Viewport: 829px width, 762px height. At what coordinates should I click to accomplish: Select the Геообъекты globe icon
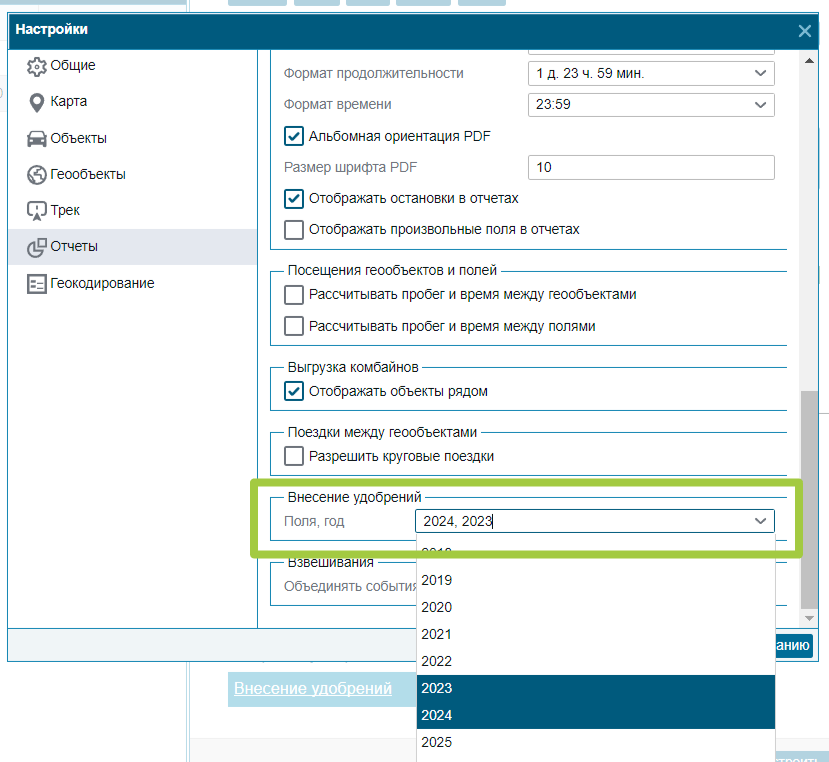click(36, 175)
